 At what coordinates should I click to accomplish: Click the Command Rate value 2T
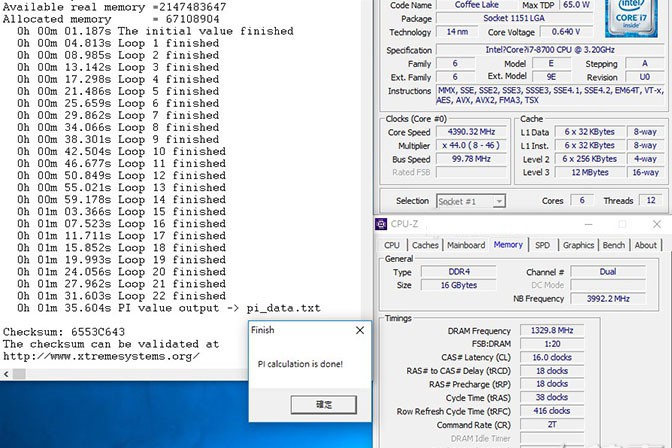coord(552,424)
